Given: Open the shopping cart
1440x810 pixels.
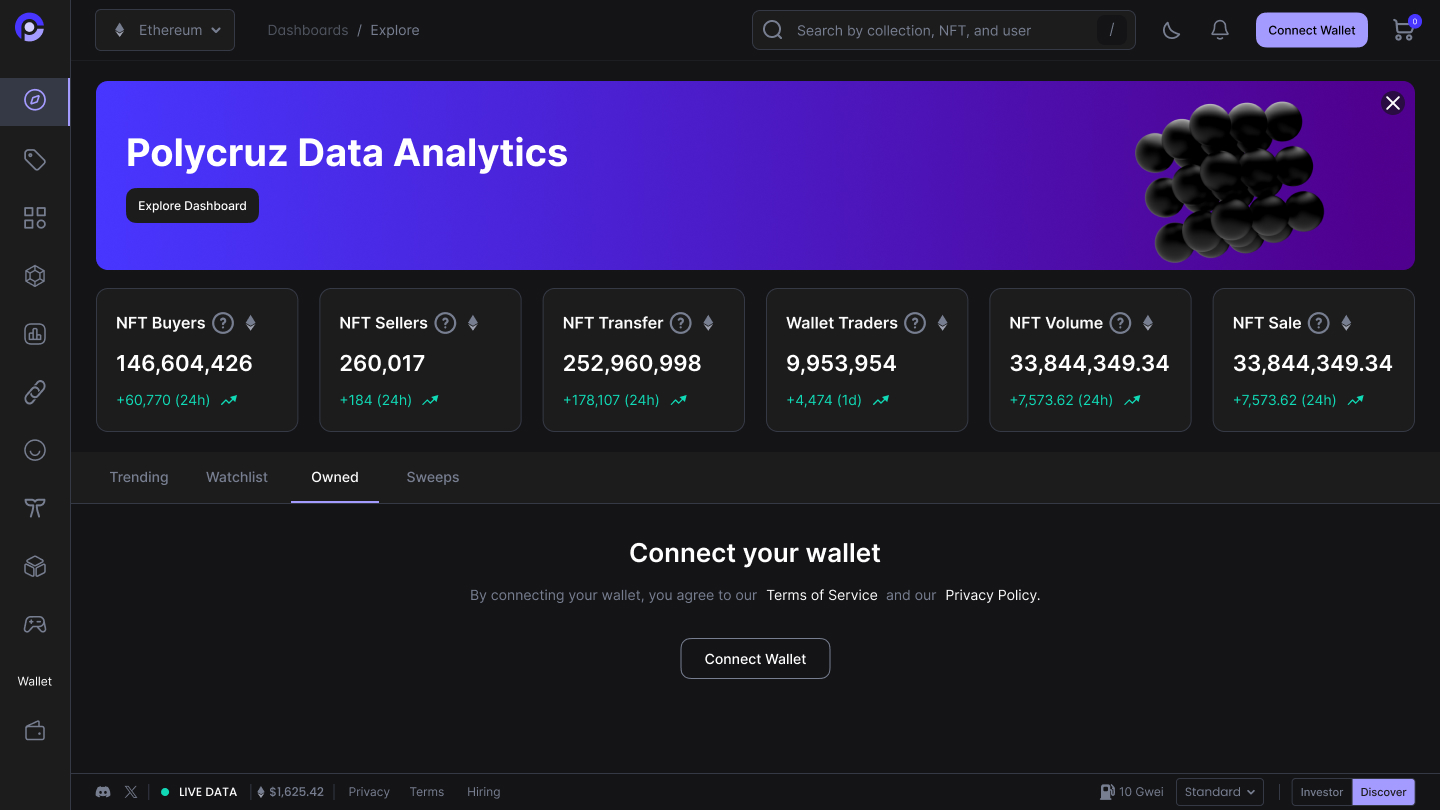Looking at the screenshot, I should [x=1404, y=30].
